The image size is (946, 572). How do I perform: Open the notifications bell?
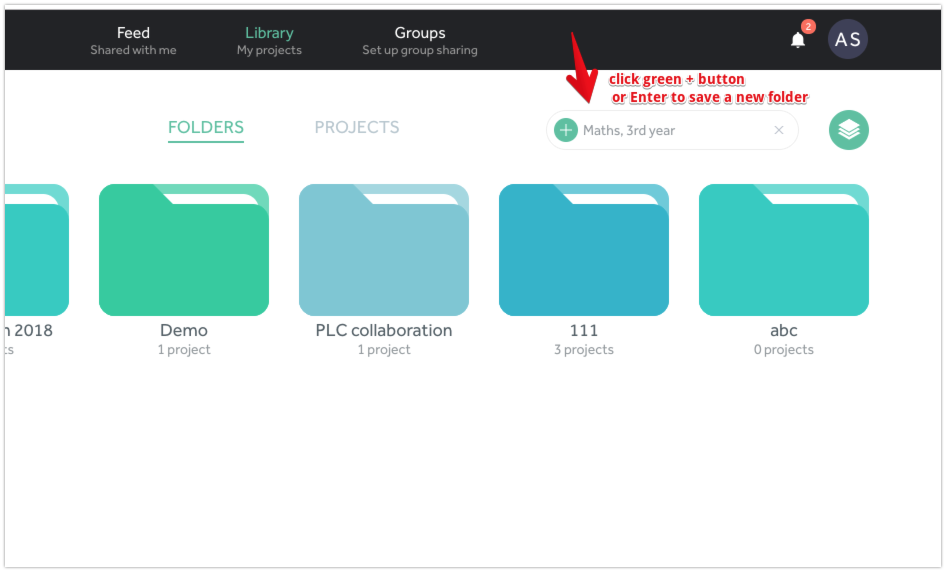tap(797, 40)
